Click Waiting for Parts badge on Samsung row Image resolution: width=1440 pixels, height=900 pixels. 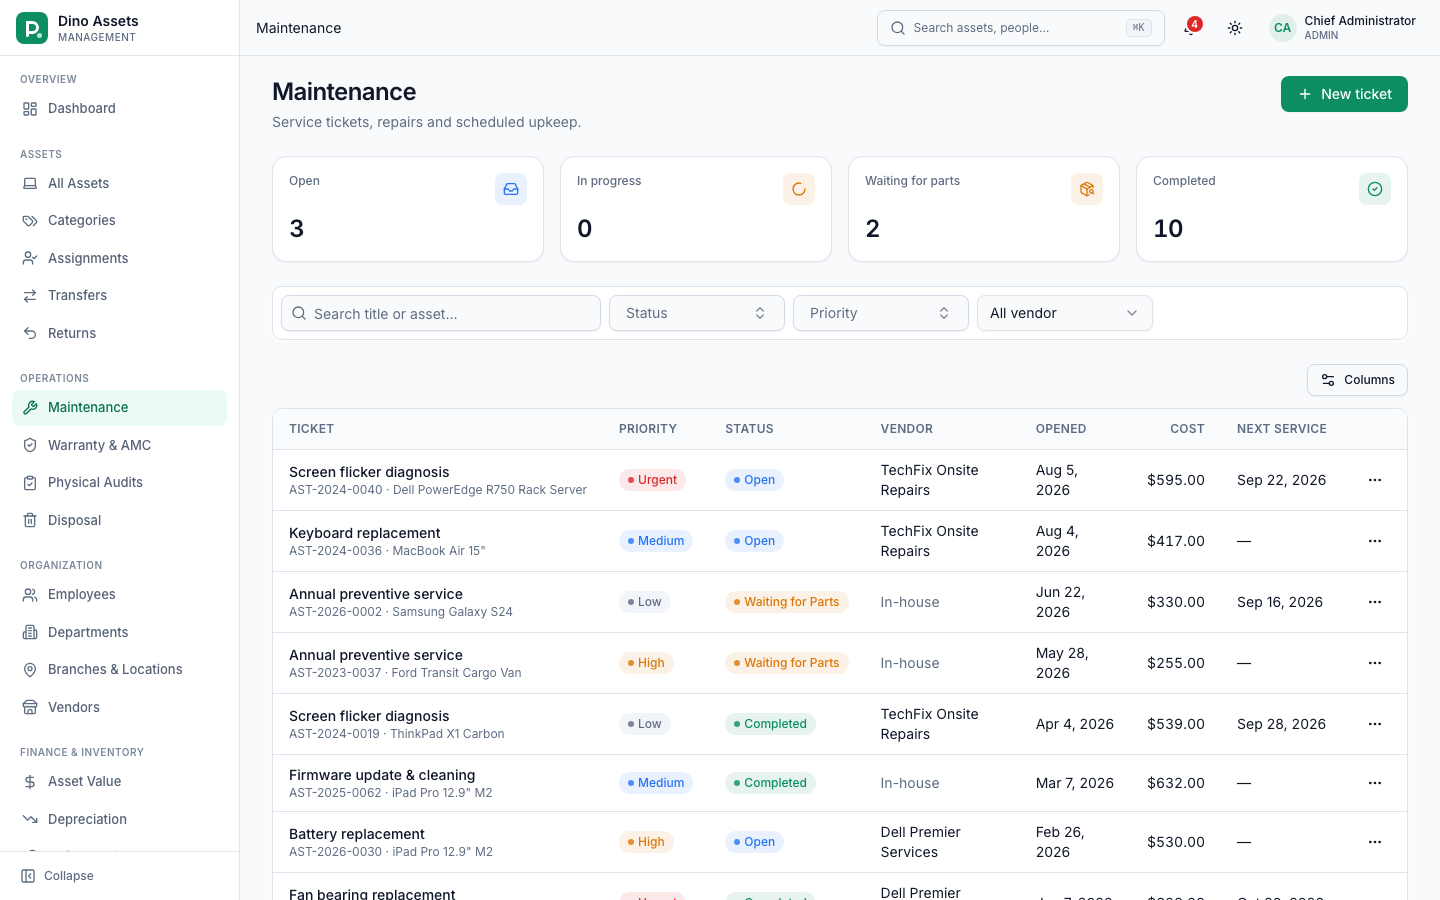pos(787,602)
